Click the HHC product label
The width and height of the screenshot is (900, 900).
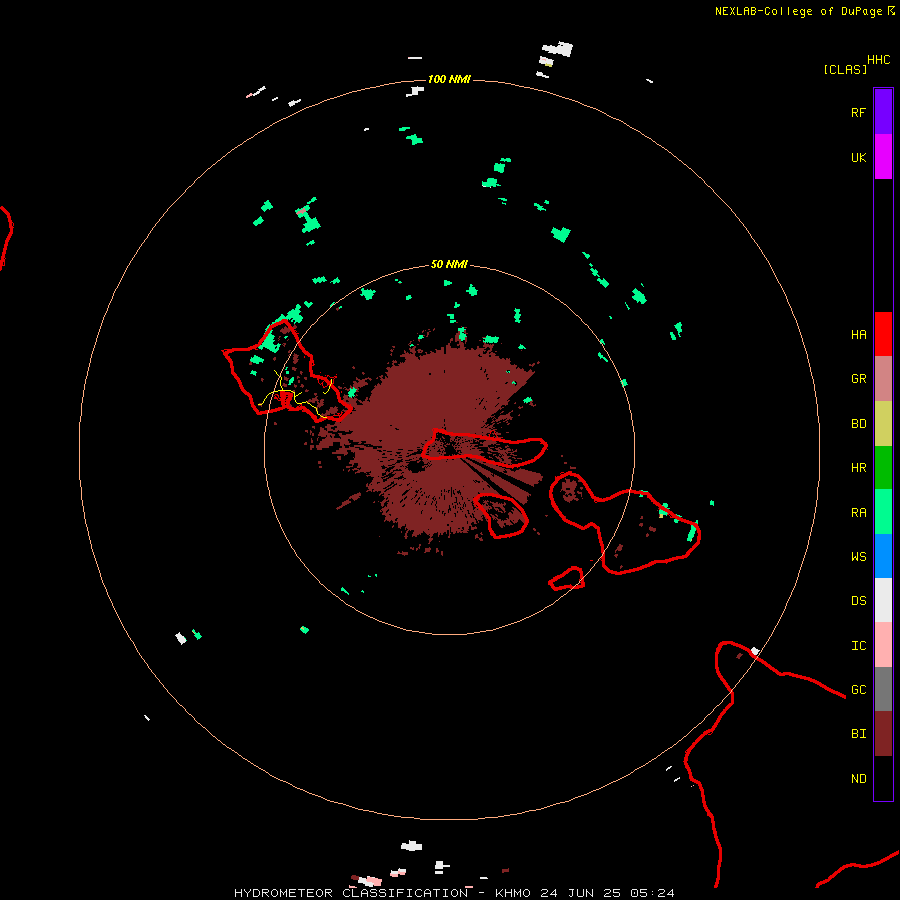[x=878, y=60]
